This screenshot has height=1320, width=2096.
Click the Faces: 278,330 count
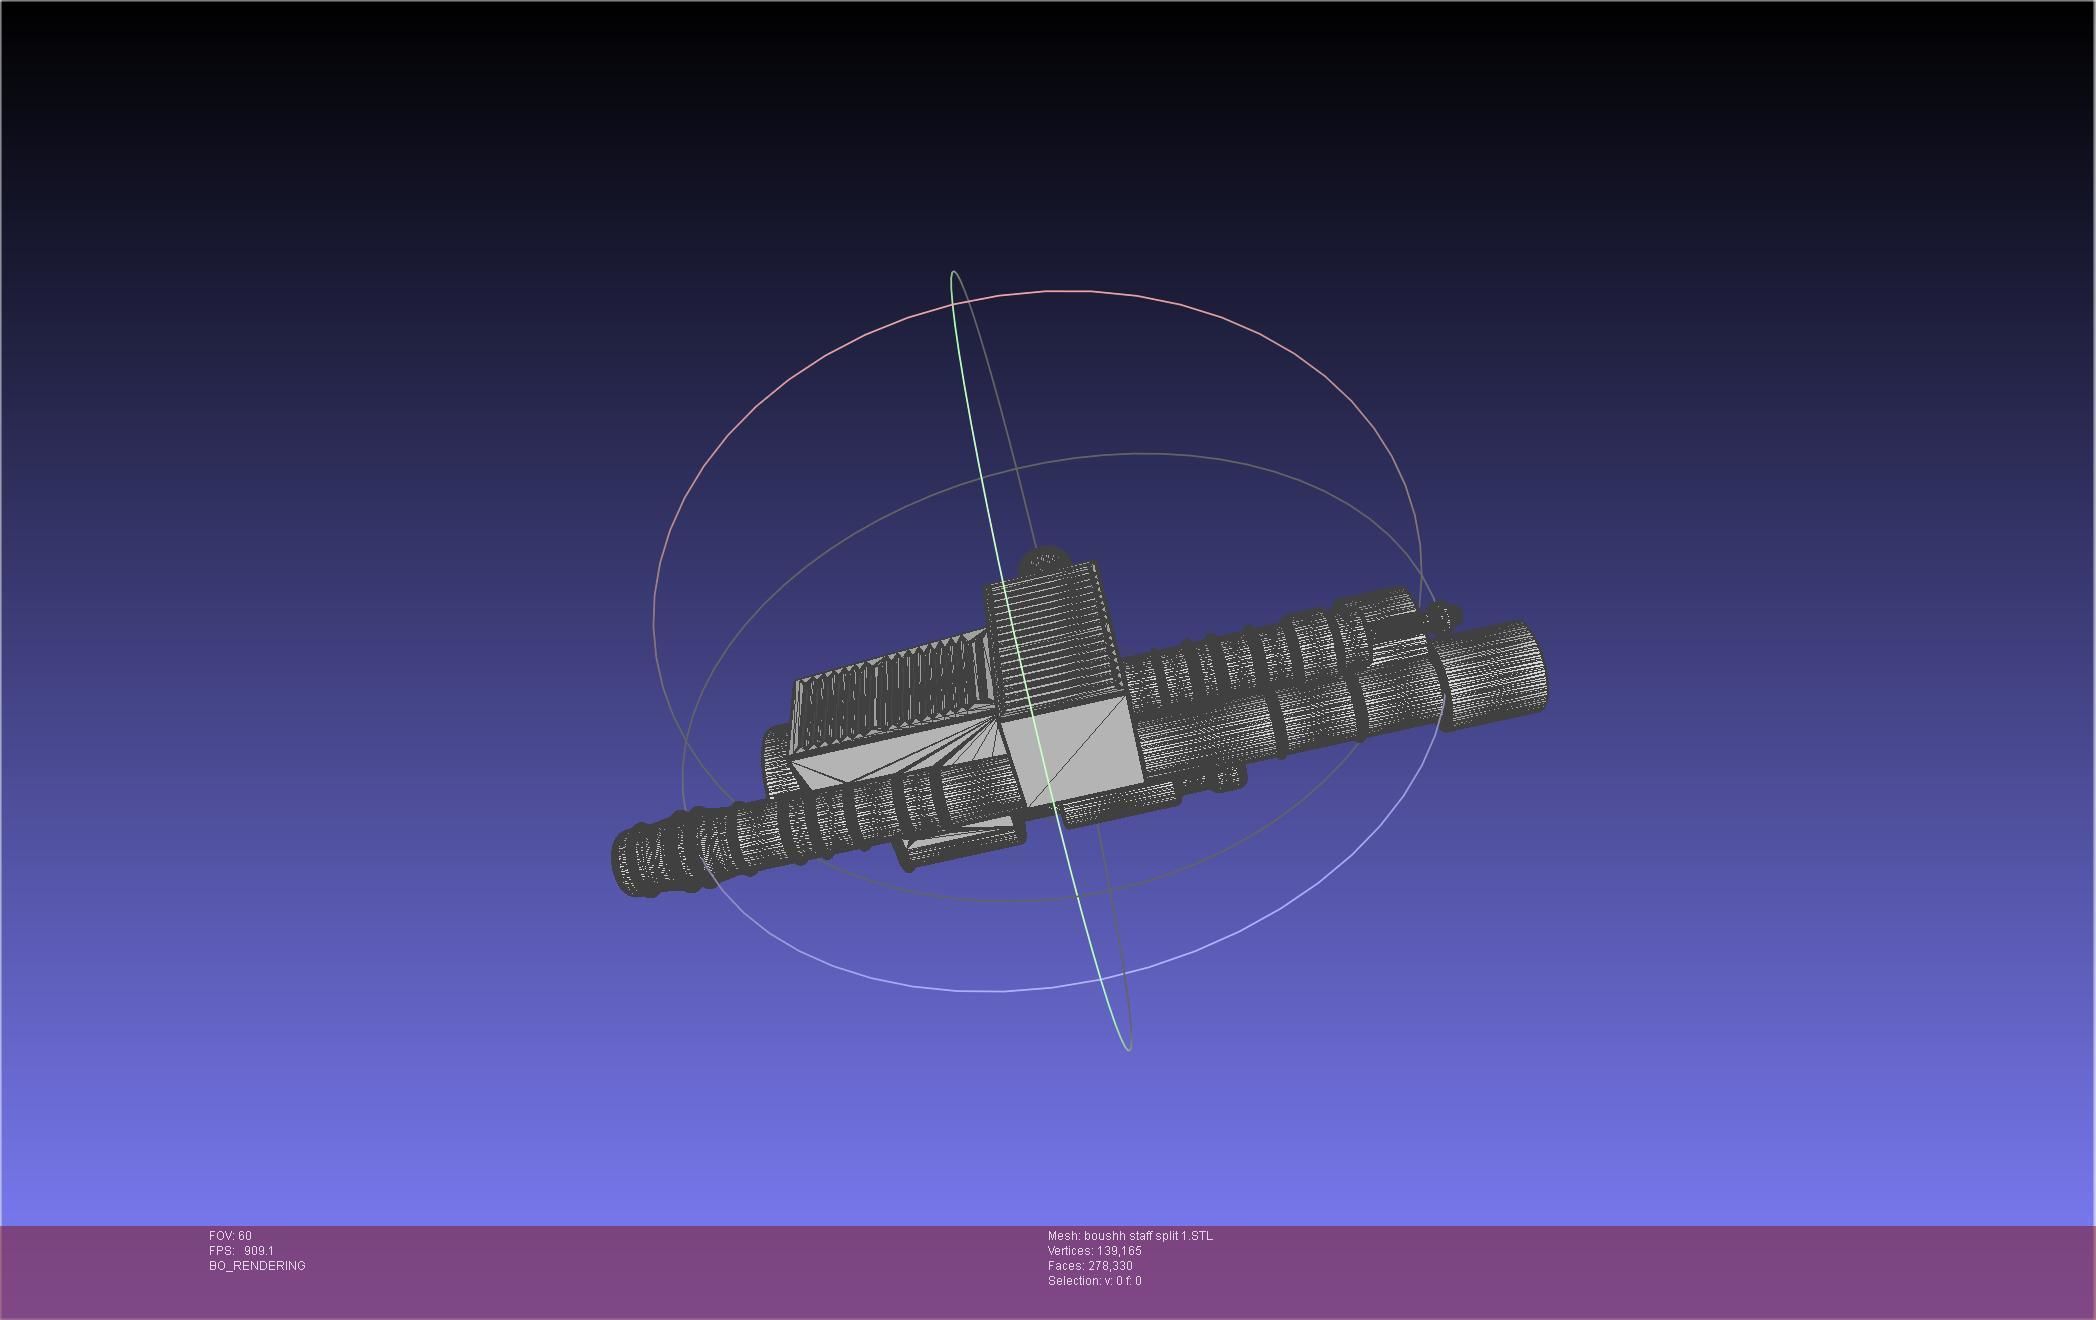tap(1090, 1266)
